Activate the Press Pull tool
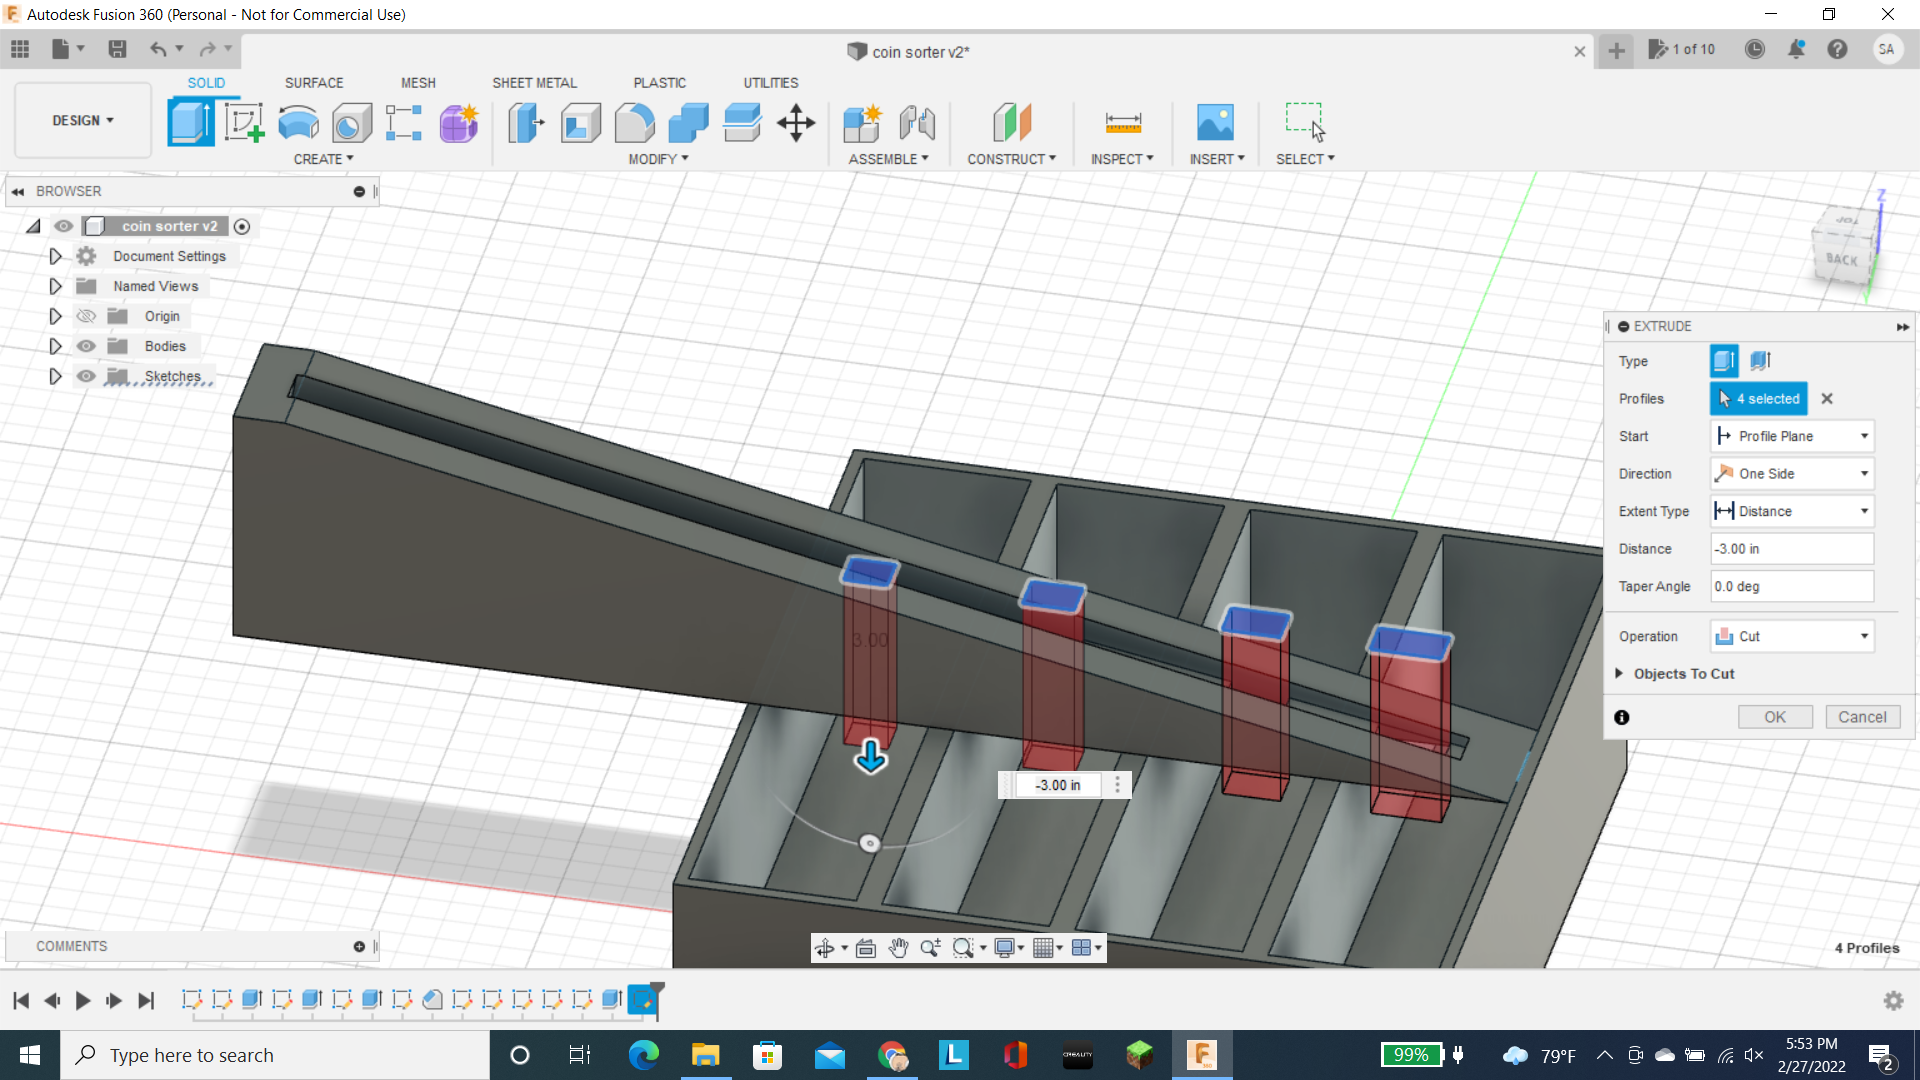Viewport: 1920px width, 1080px height. 525,121
